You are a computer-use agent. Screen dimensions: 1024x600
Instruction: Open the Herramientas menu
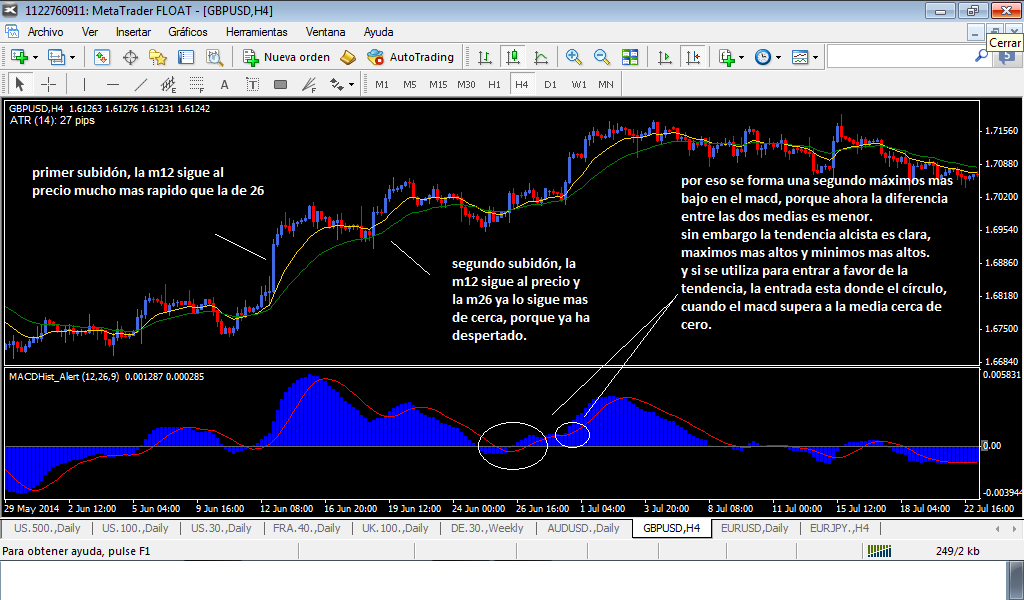(256, 32)
